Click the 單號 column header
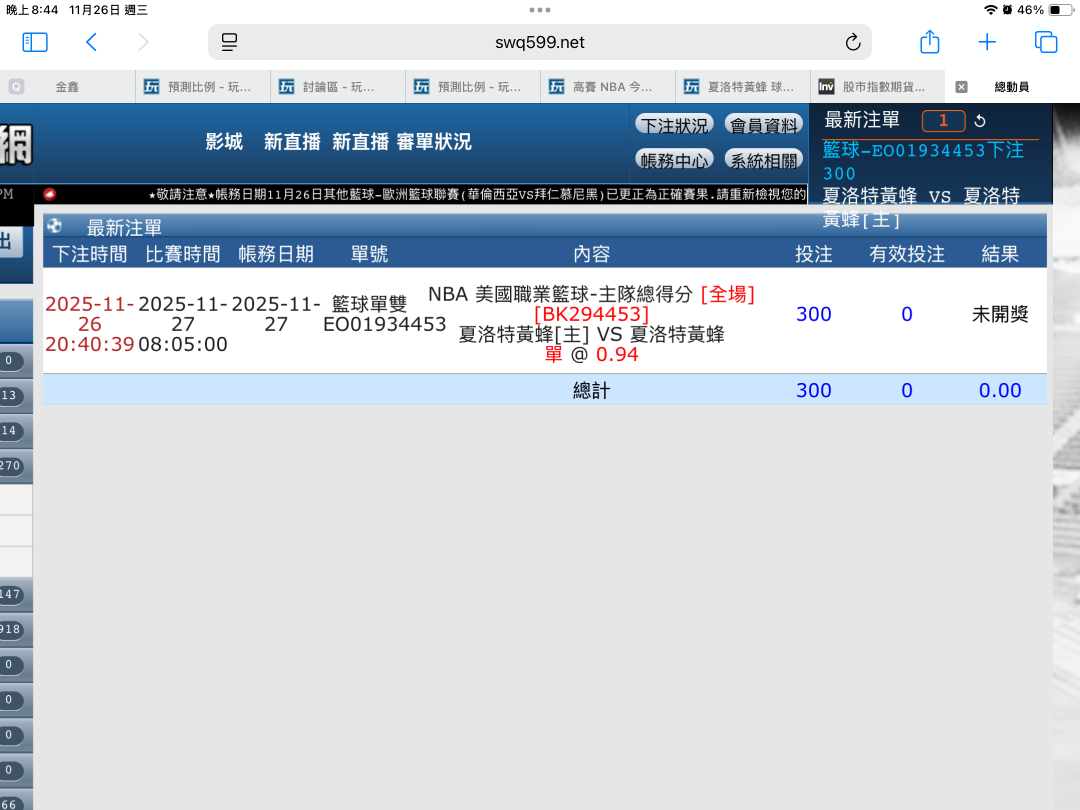Screen dimensions: 1080x810 pyautogui.click(x=369, y=254)
